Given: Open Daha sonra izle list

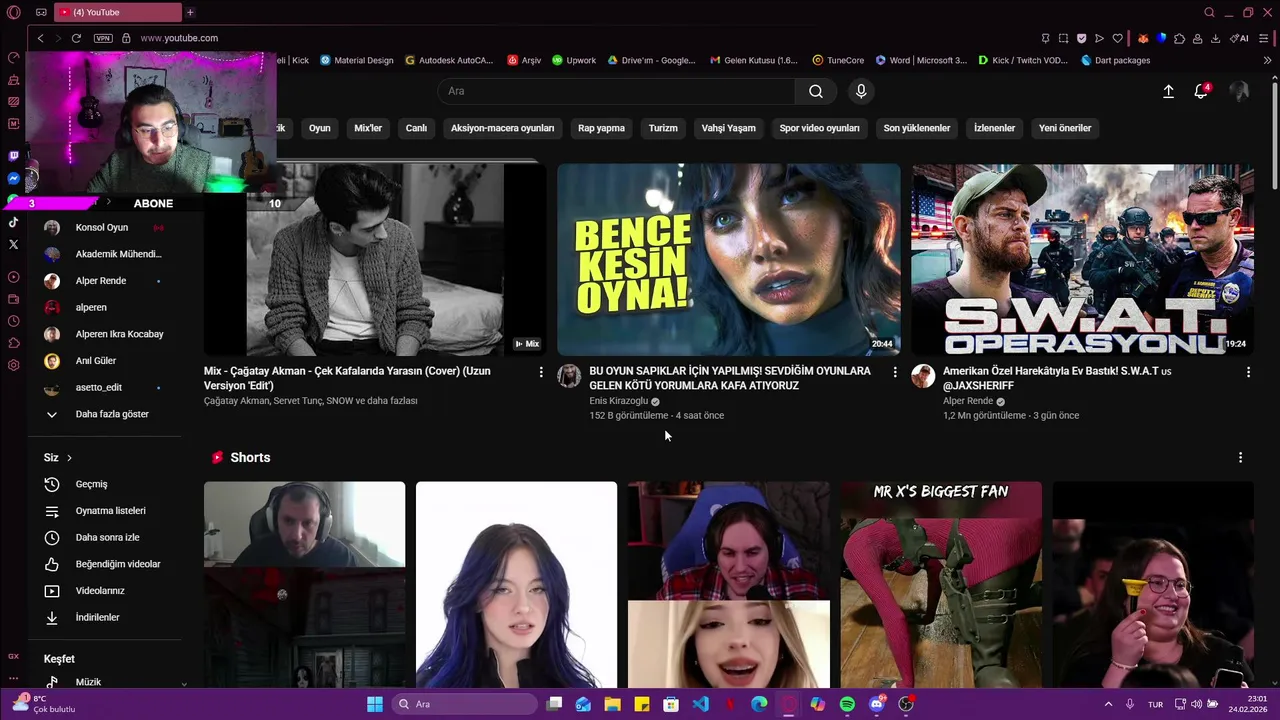Looking at the screenshot, I should point(105,537).
